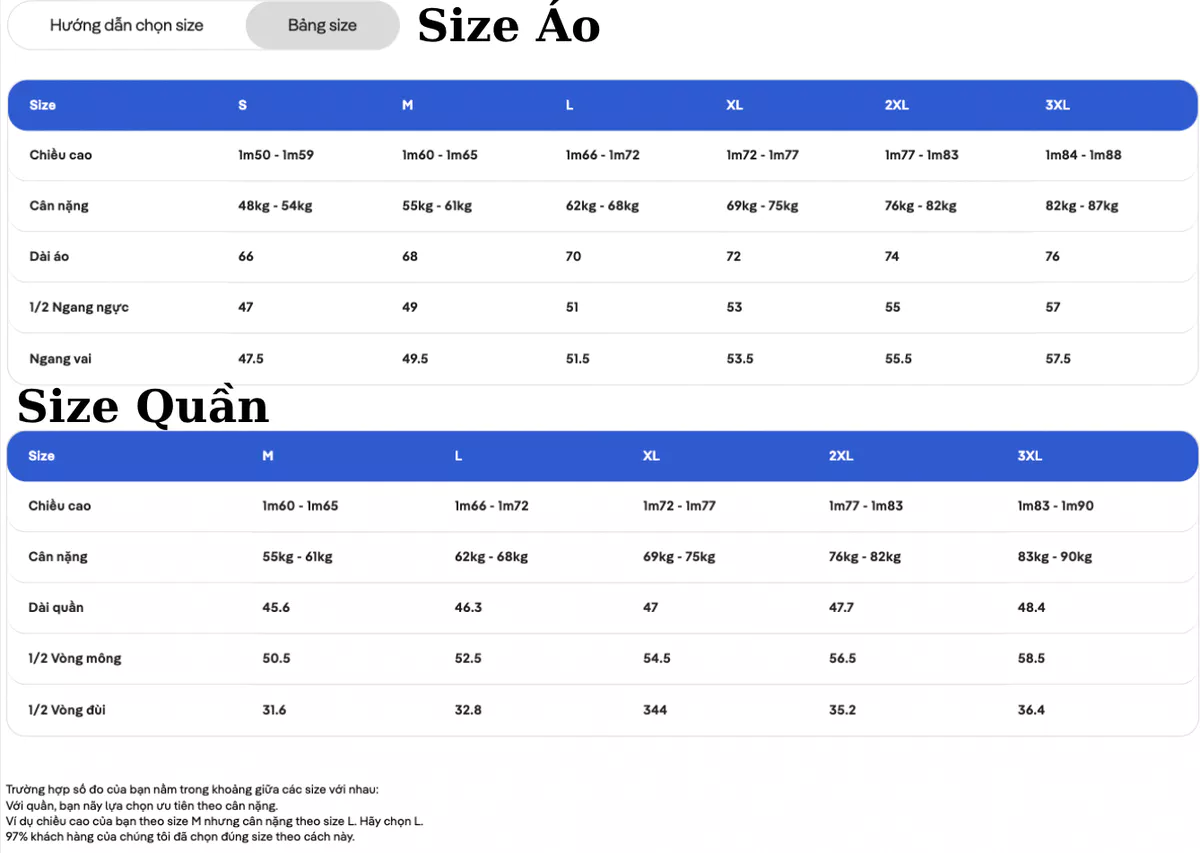This screenshot has width=1200, height=853.
Task: Click the '1/2 Vòng đùi' row label
Action: [67, 710]
